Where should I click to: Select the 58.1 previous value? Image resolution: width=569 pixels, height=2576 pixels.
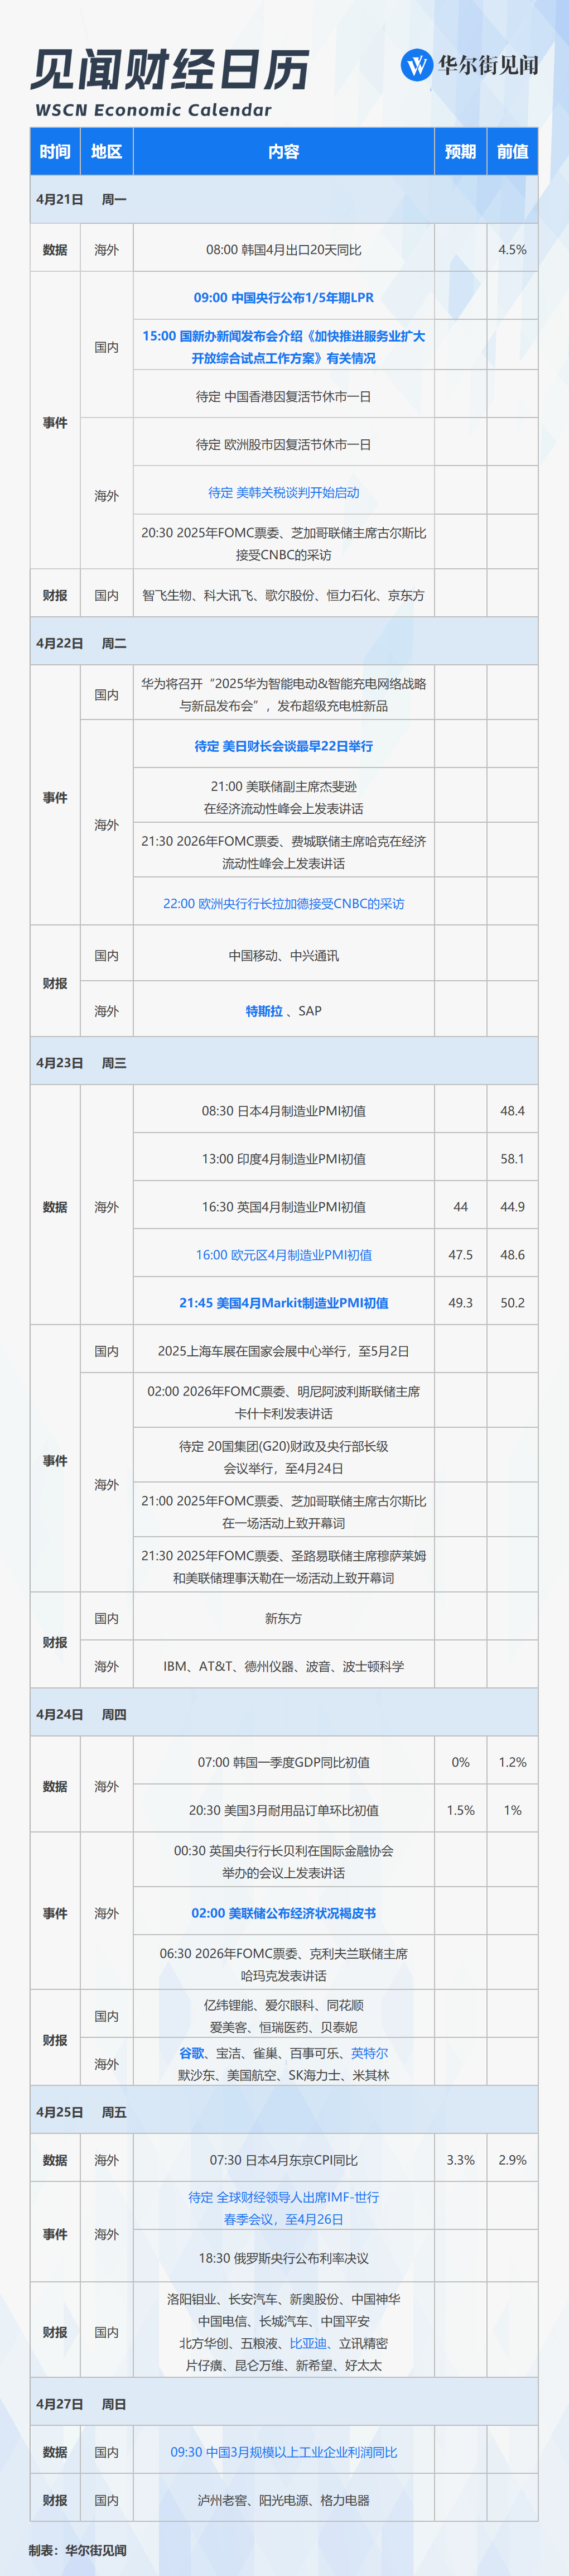point(513,1159)
